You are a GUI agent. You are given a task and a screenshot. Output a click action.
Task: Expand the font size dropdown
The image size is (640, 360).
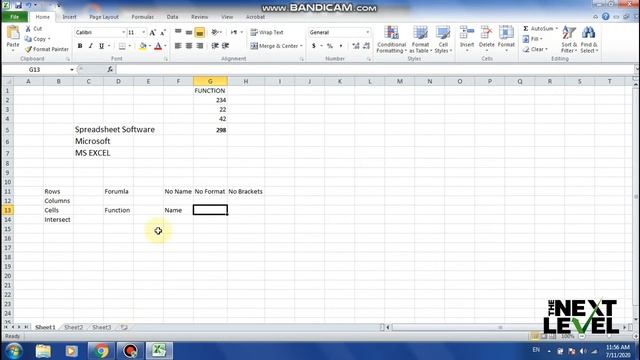click(143, 32)
